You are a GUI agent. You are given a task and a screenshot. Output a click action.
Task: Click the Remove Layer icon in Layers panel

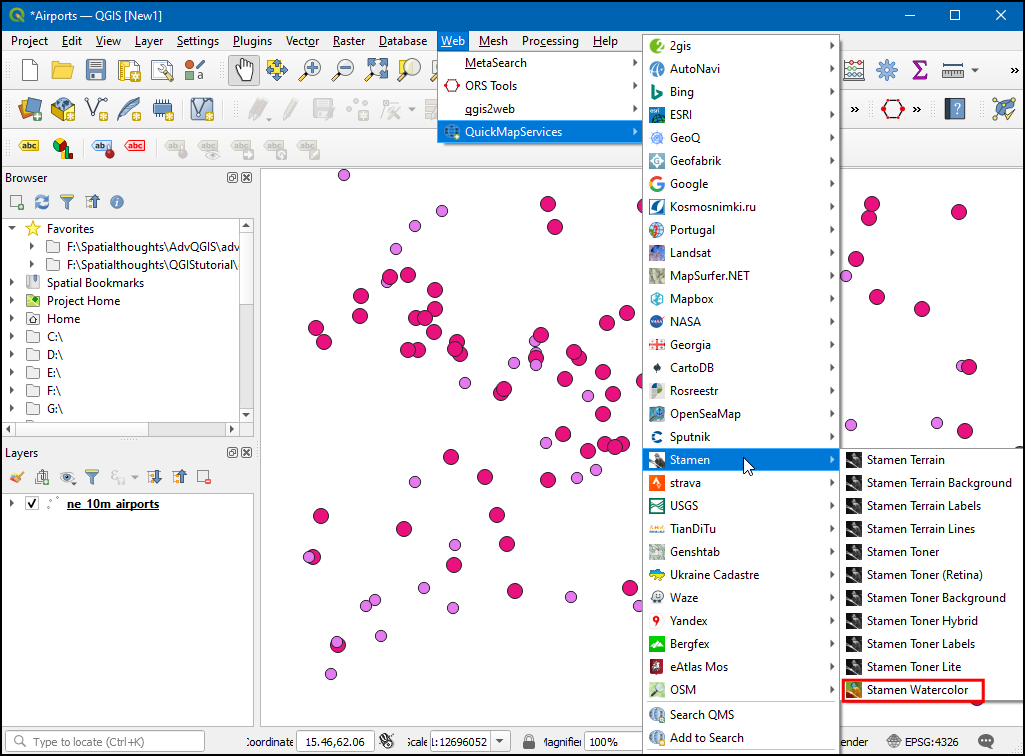coord(204,477)
